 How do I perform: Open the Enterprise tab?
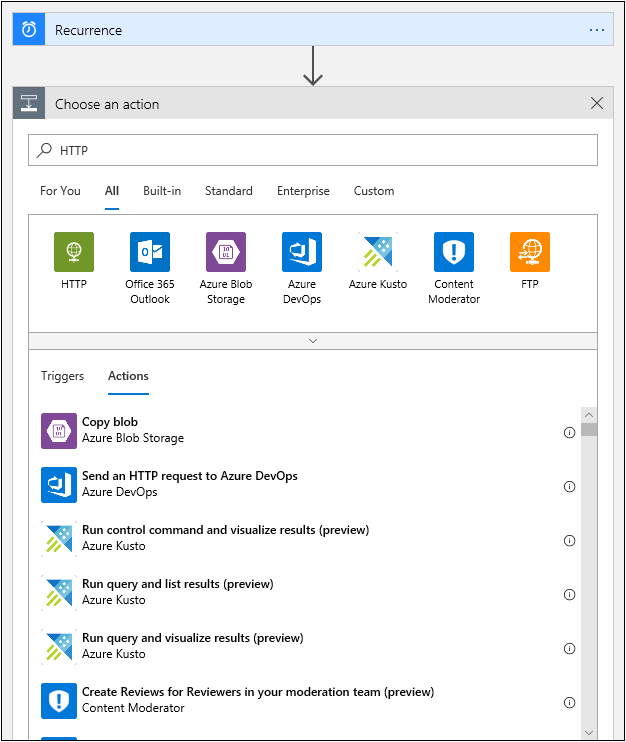(x=303, y=191)
